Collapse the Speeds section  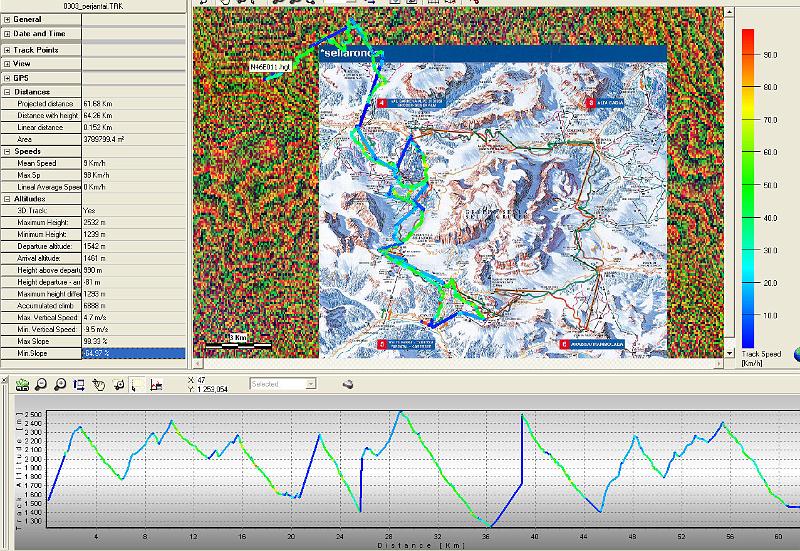point(7,152)
